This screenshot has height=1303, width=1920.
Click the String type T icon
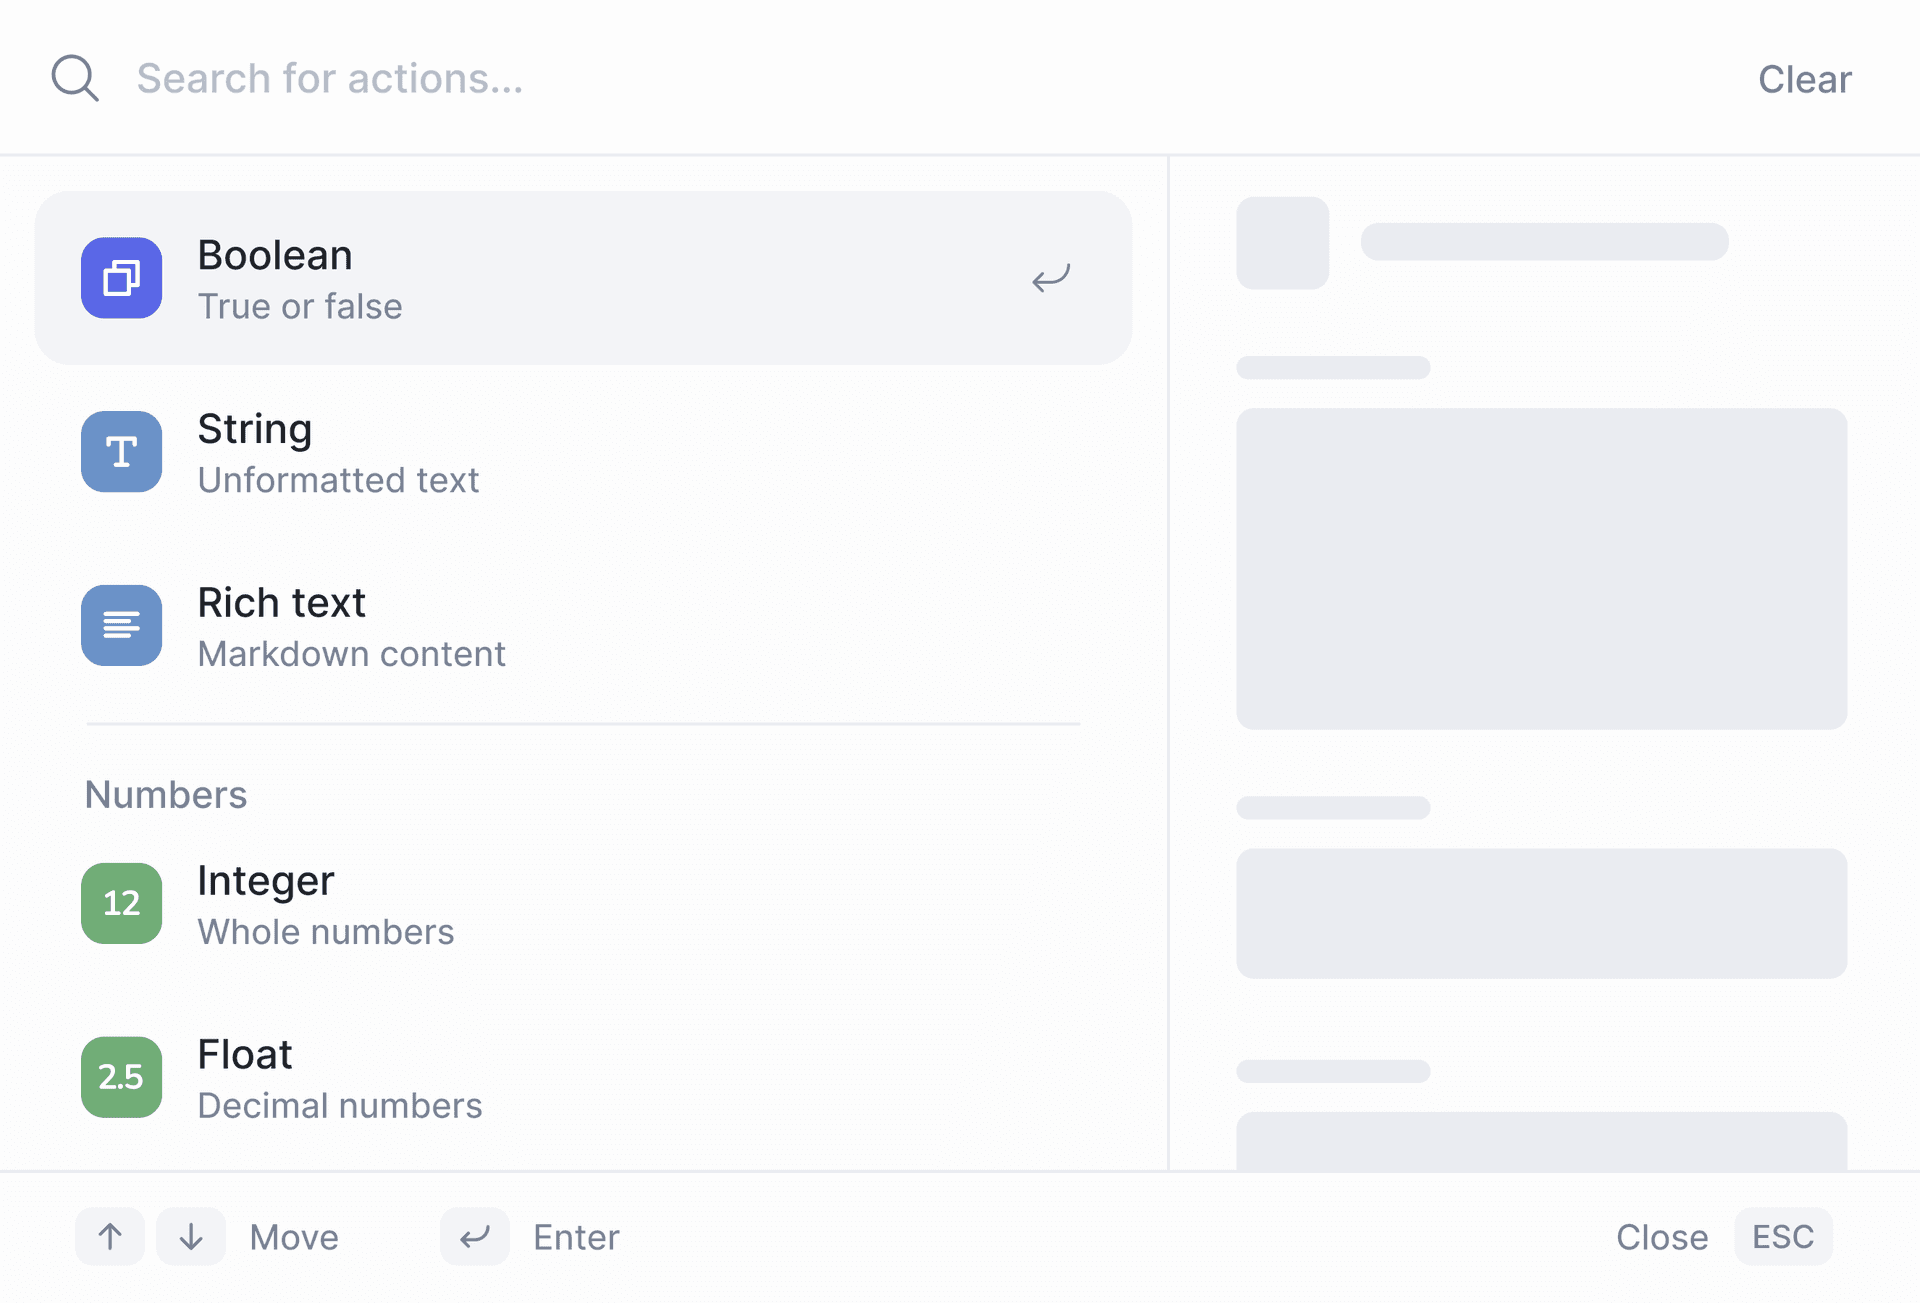click(122, 452)
